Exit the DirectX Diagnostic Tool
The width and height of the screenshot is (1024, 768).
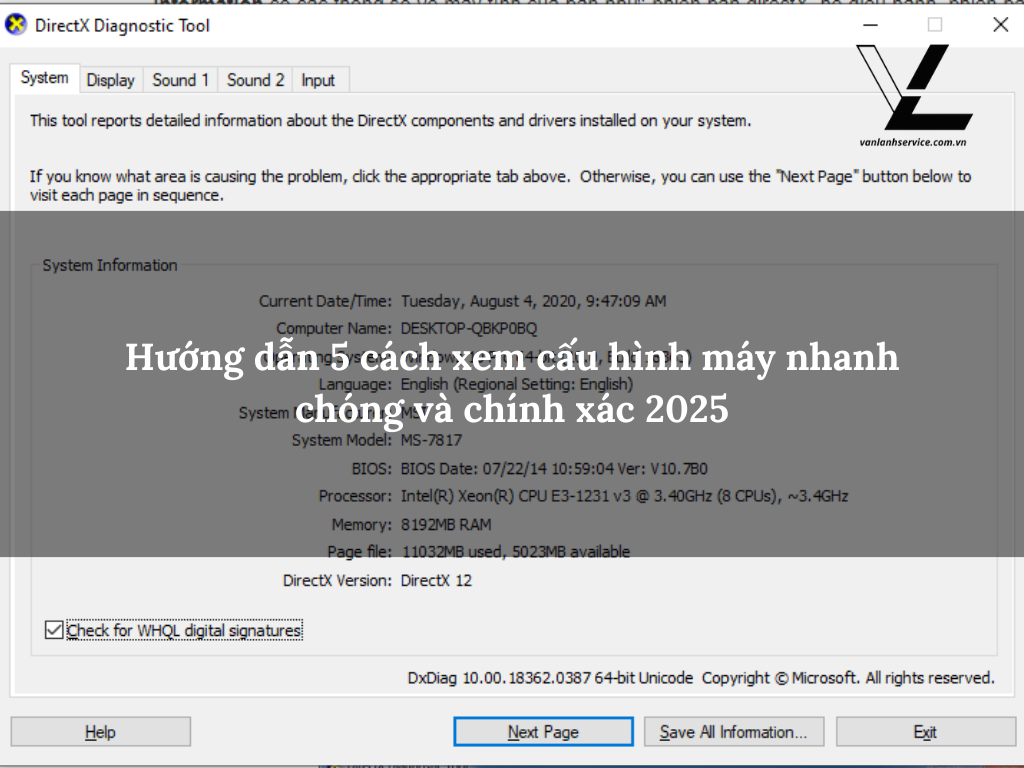click(924, 731)
